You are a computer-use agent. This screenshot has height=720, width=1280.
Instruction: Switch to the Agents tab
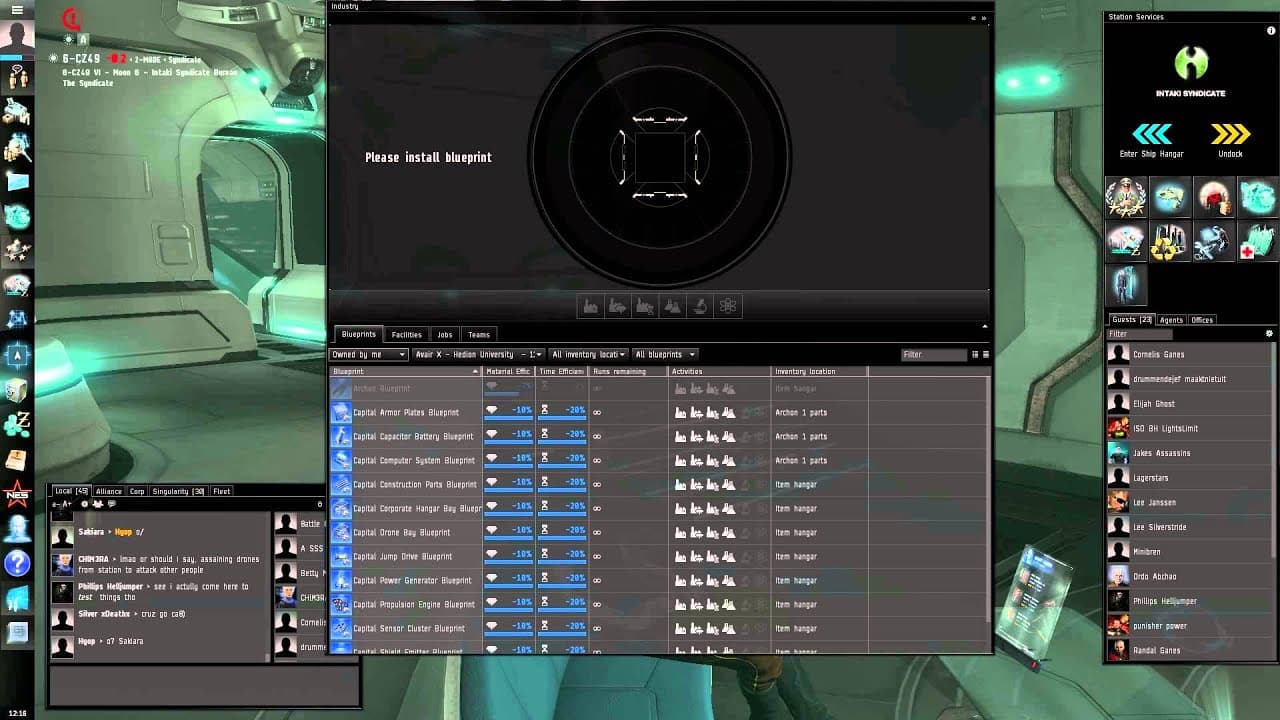(1171, 320)
